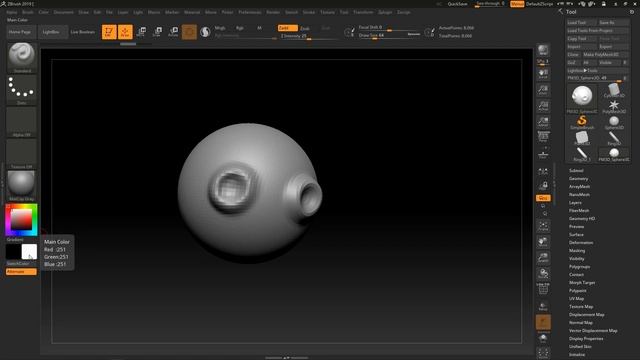The image size is (640, 360).
Task: Click the QuickSave button
Action: [457, 4]
